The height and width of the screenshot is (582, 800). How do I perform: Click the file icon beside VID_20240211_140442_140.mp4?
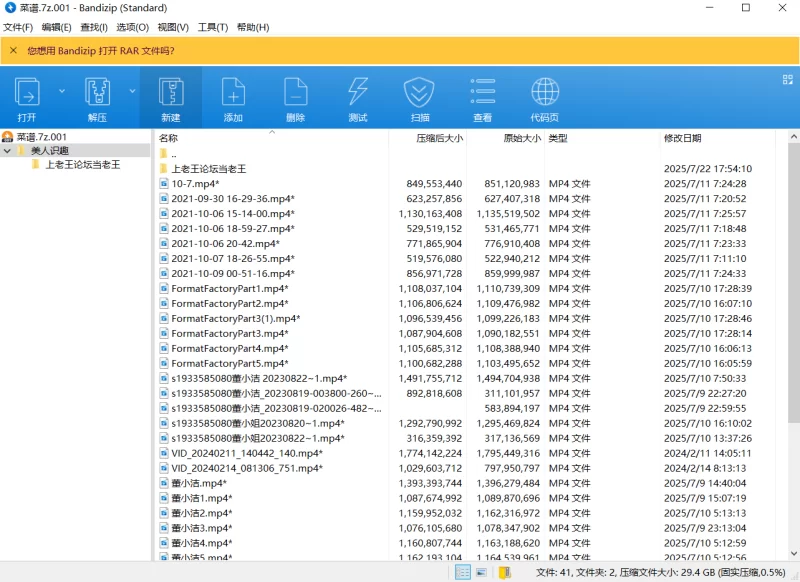point(164,453)
